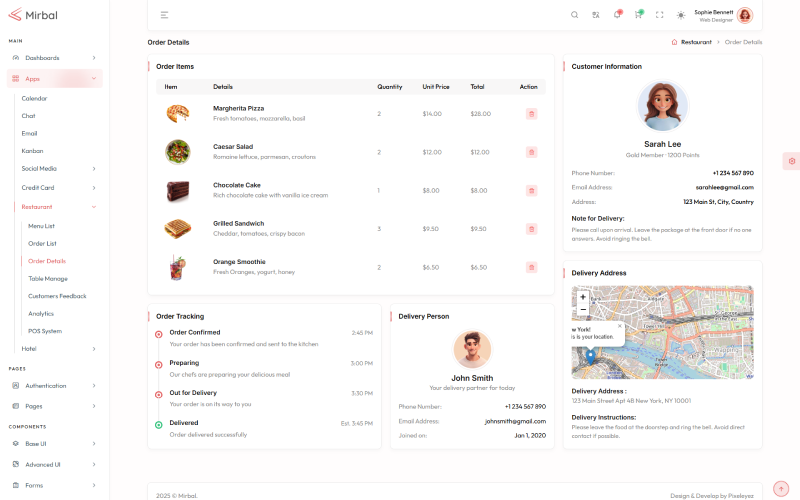Open the Kanban app

pyautogui.click(x=32, y=150)
